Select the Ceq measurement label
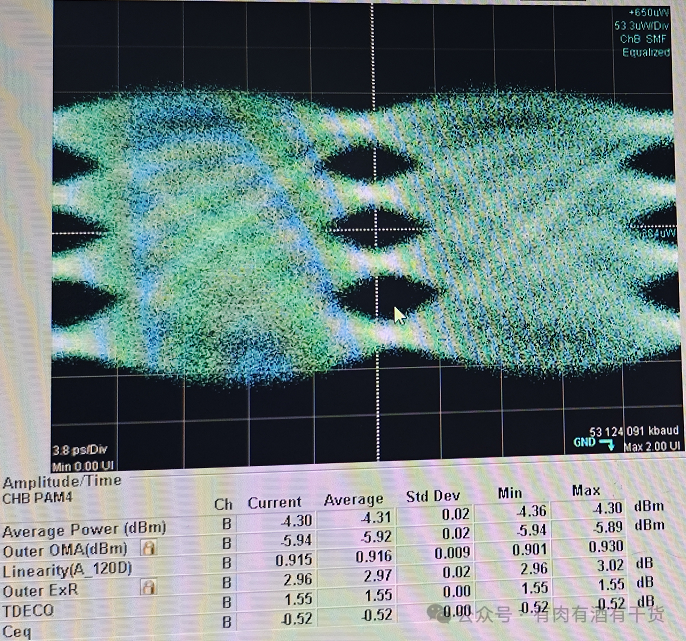 [x=17, y=631]
